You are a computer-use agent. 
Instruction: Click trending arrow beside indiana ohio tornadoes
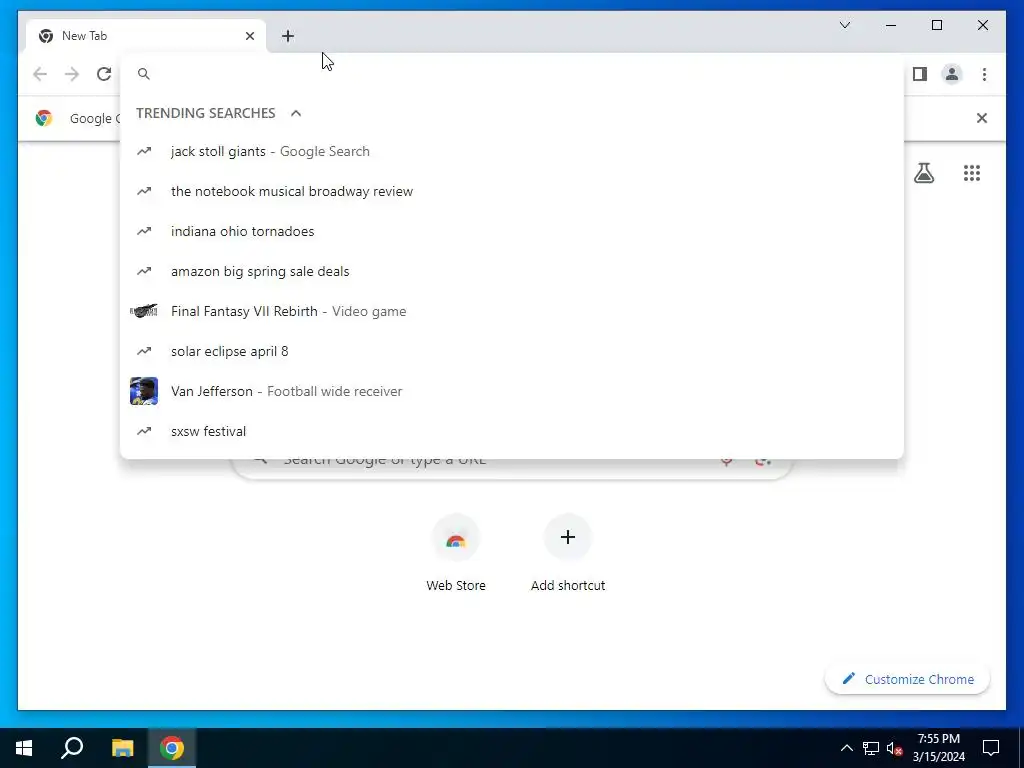point(144,231)
